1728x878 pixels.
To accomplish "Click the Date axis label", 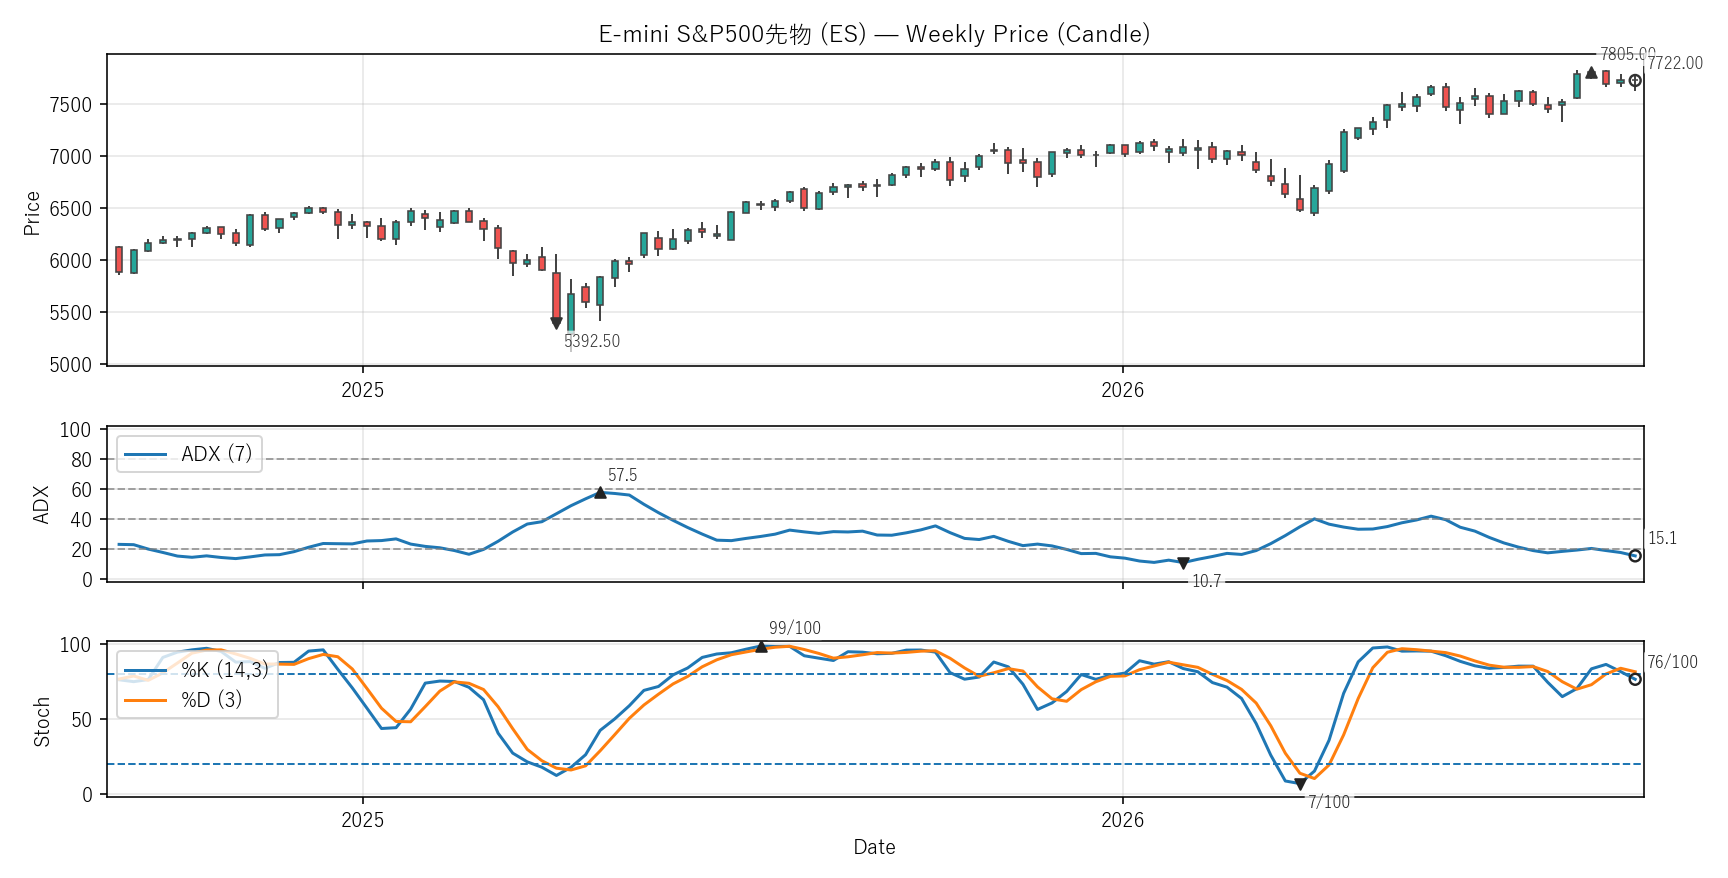I will [874, 847].
